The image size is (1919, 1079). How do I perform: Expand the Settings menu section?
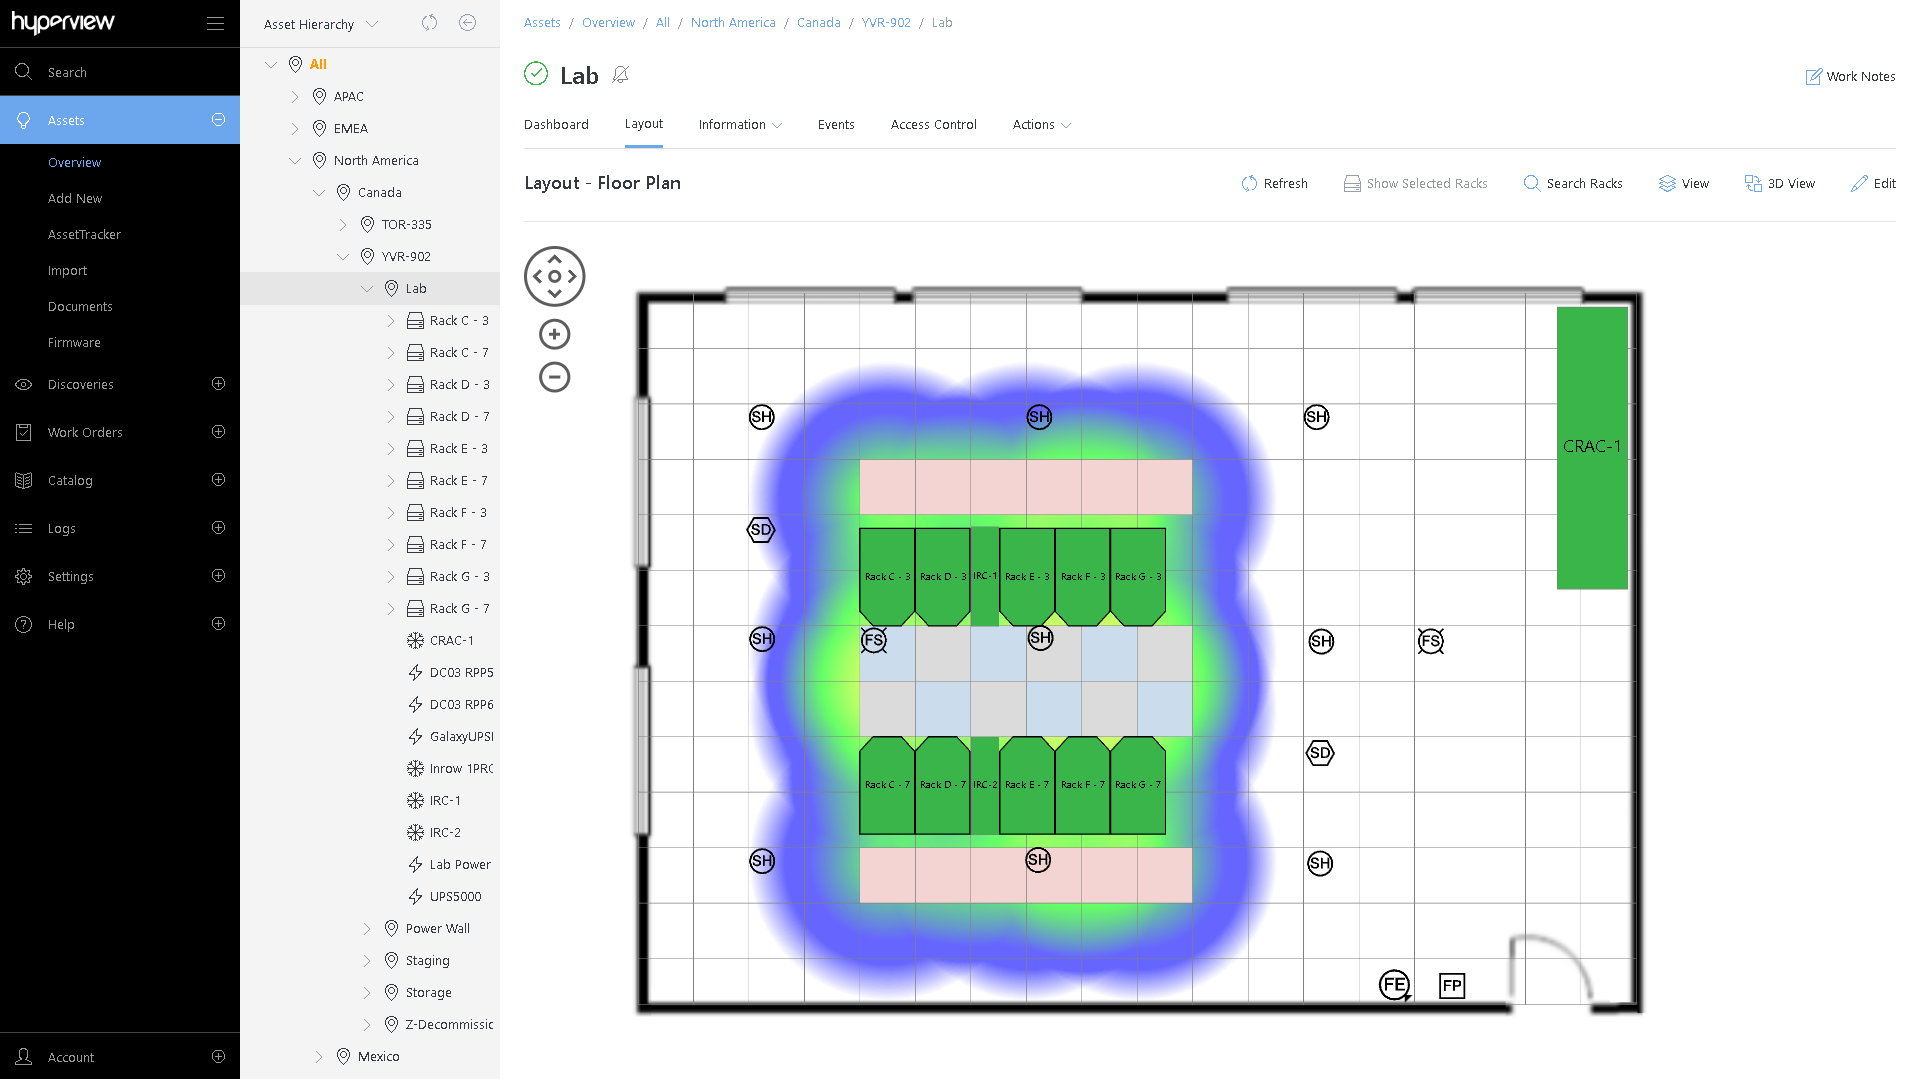218,576
